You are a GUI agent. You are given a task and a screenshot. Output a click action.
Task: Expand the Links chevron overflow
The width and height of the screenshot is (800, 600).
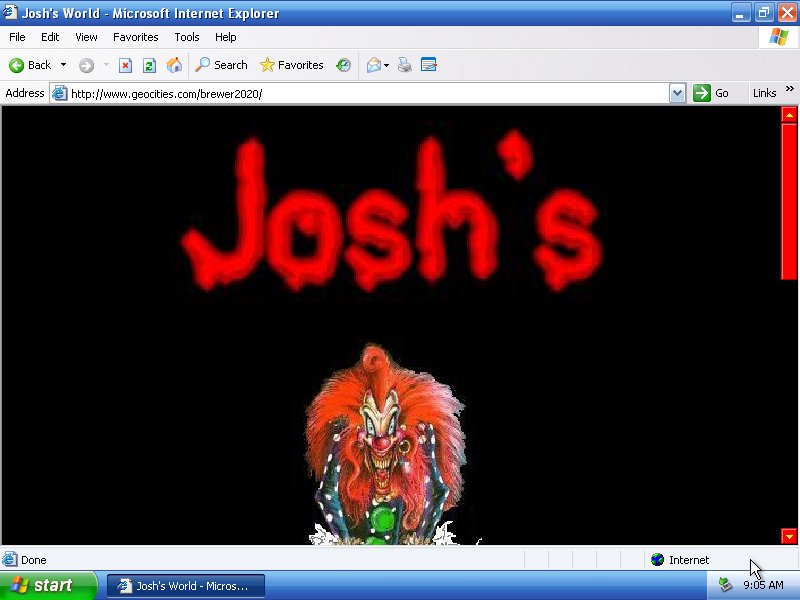point(790,89)
